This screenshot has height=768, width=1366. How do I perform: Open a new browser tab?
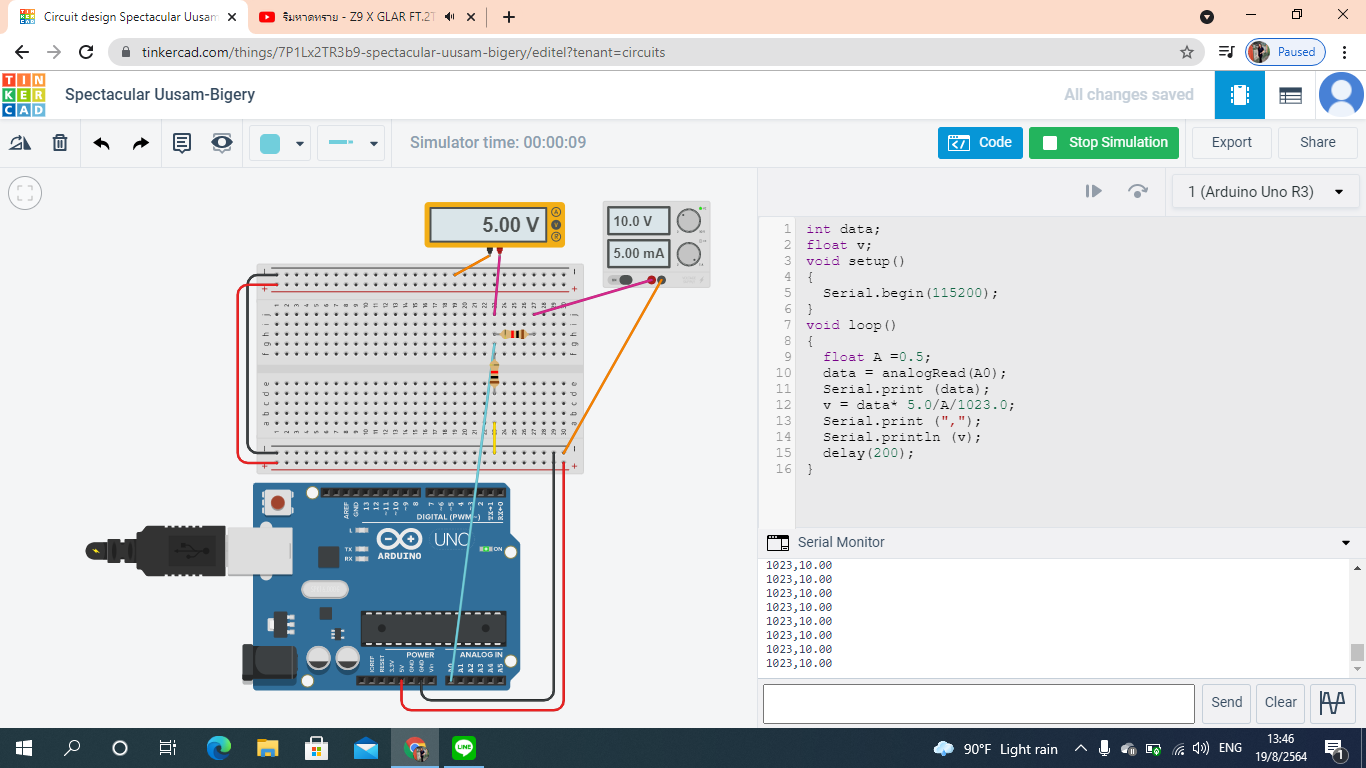[x=509, y=17]
